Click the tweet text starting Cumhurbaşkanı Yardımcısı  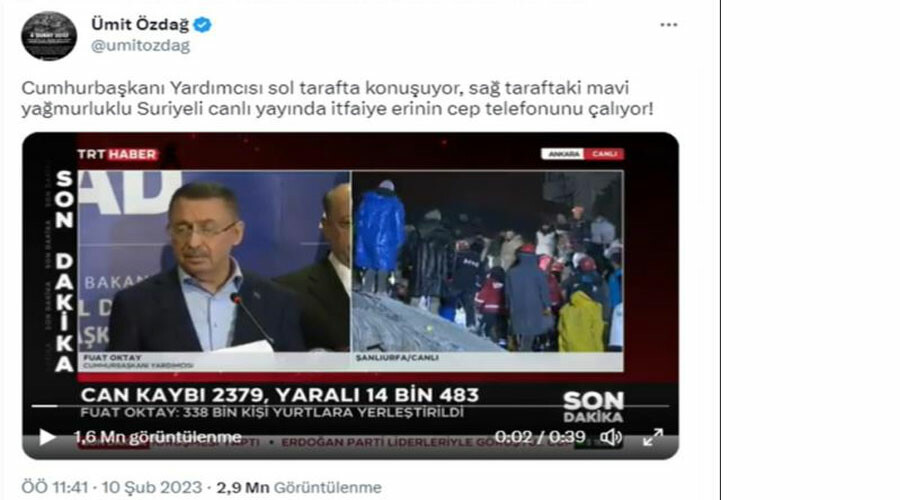coord(338,98)
